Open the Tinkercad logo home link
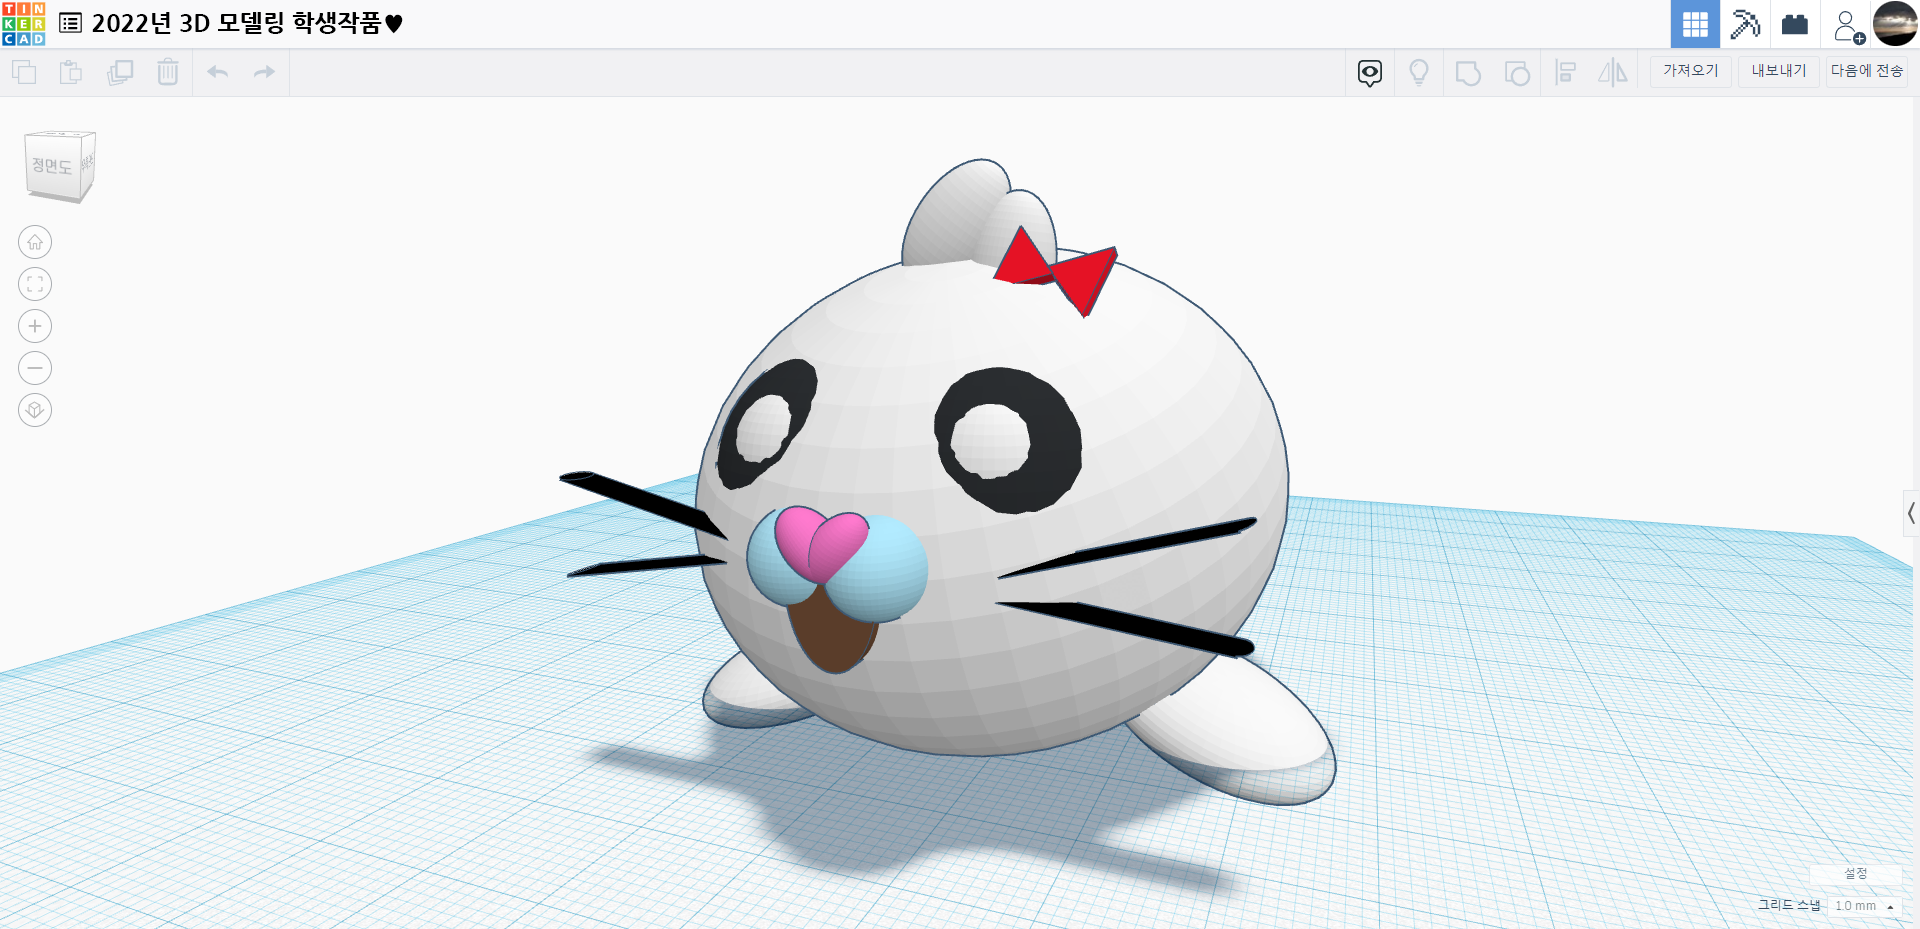This screenshot has height=929, width=1920. 23,24
